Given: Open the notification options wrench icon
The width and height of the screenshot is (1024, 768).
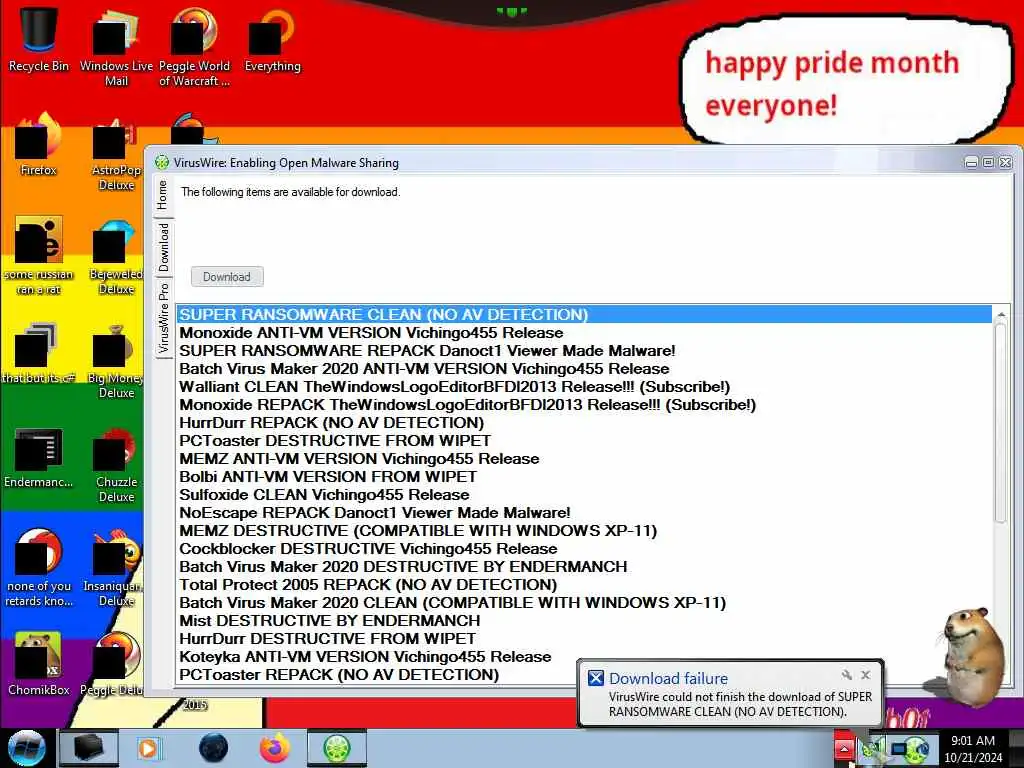Looking at the screenshot, I should tap(847, 675).
